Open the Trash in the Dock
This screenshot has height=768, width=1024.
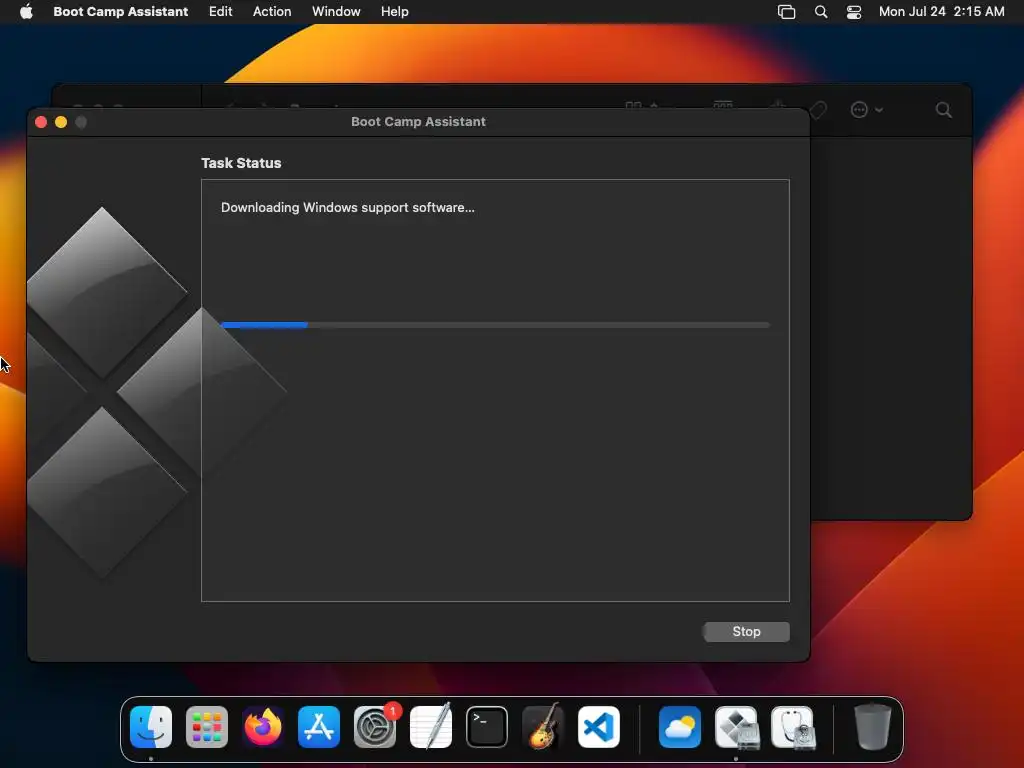click(x=872, y=727)
